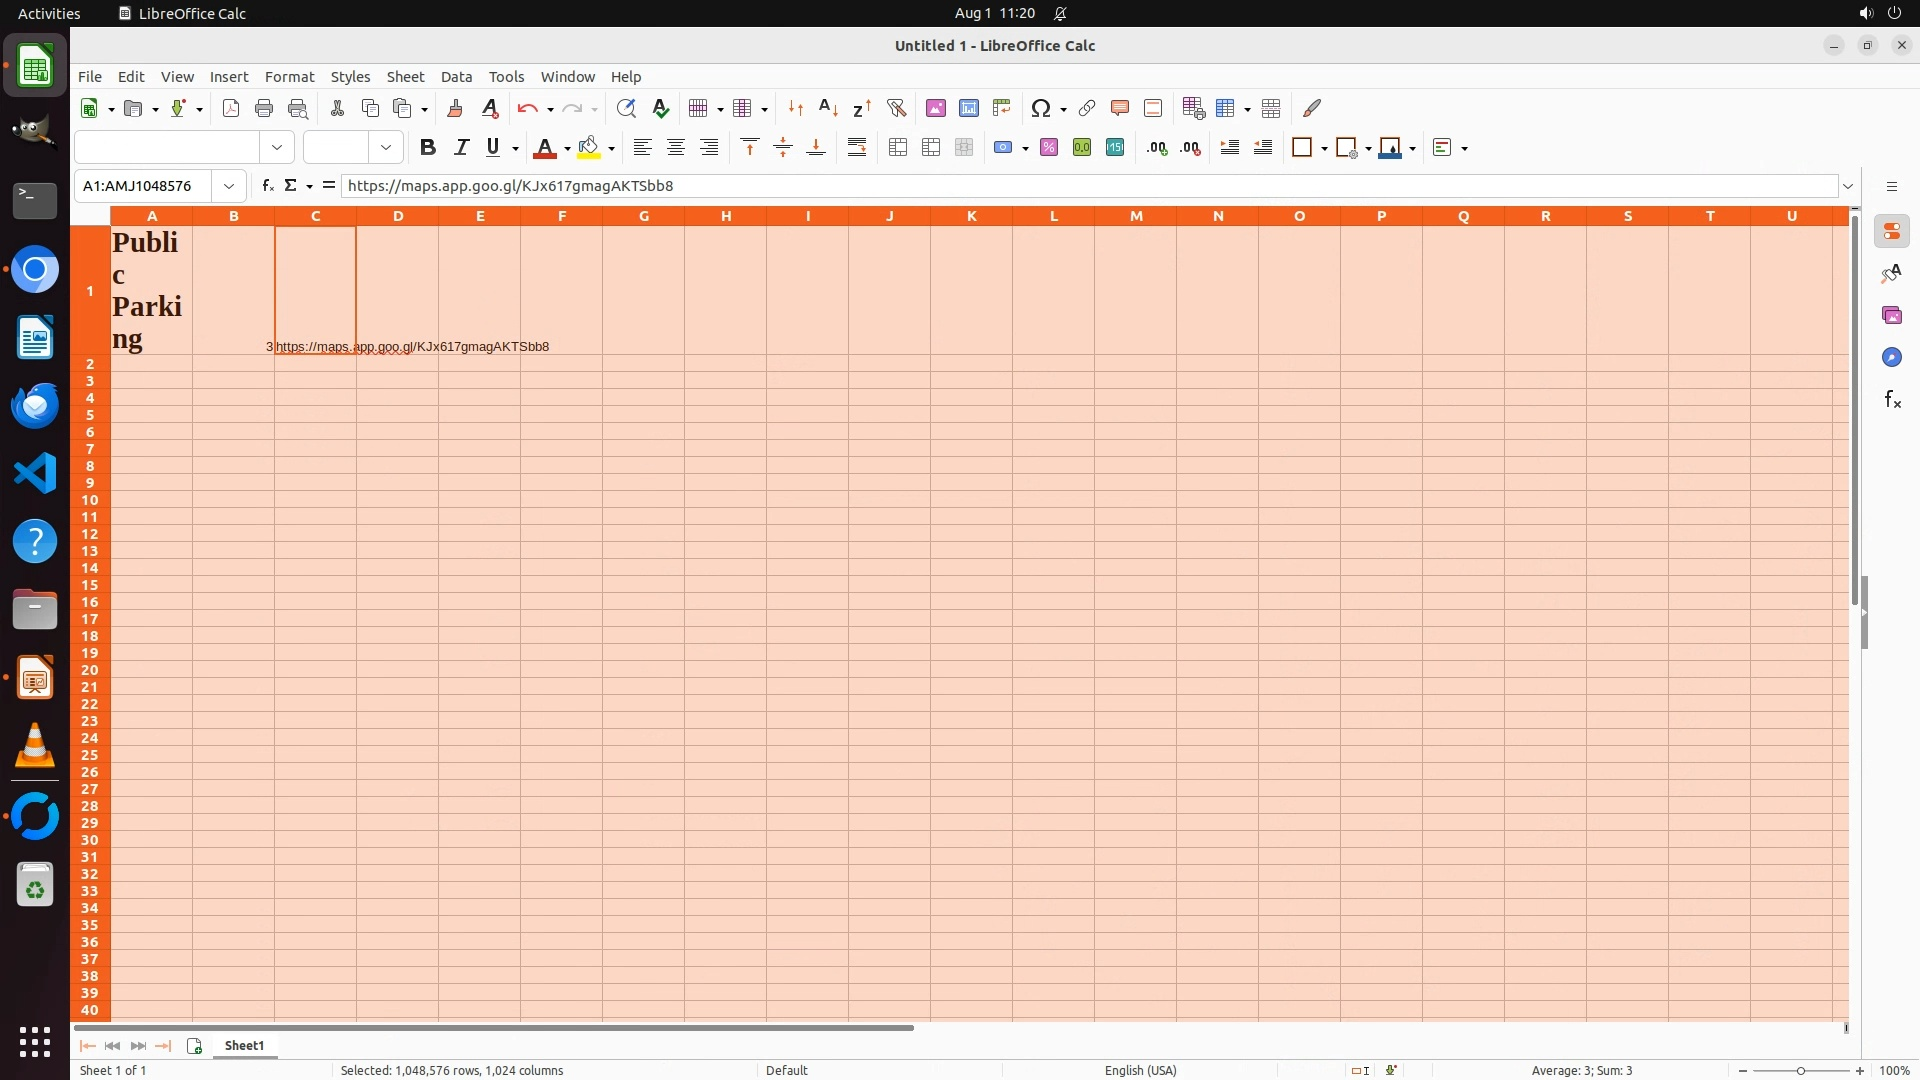The width and height of the screenshot is (1920, 1080).
Task: Toggle Wrap Text
Action: coord(857,148)
